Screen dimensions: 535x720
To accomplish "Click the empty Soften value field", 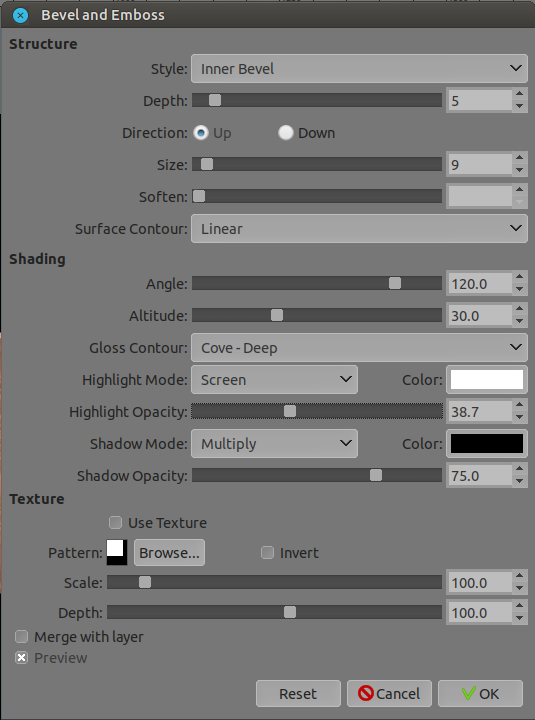I will pyautogui.click(x=480, y=196).
